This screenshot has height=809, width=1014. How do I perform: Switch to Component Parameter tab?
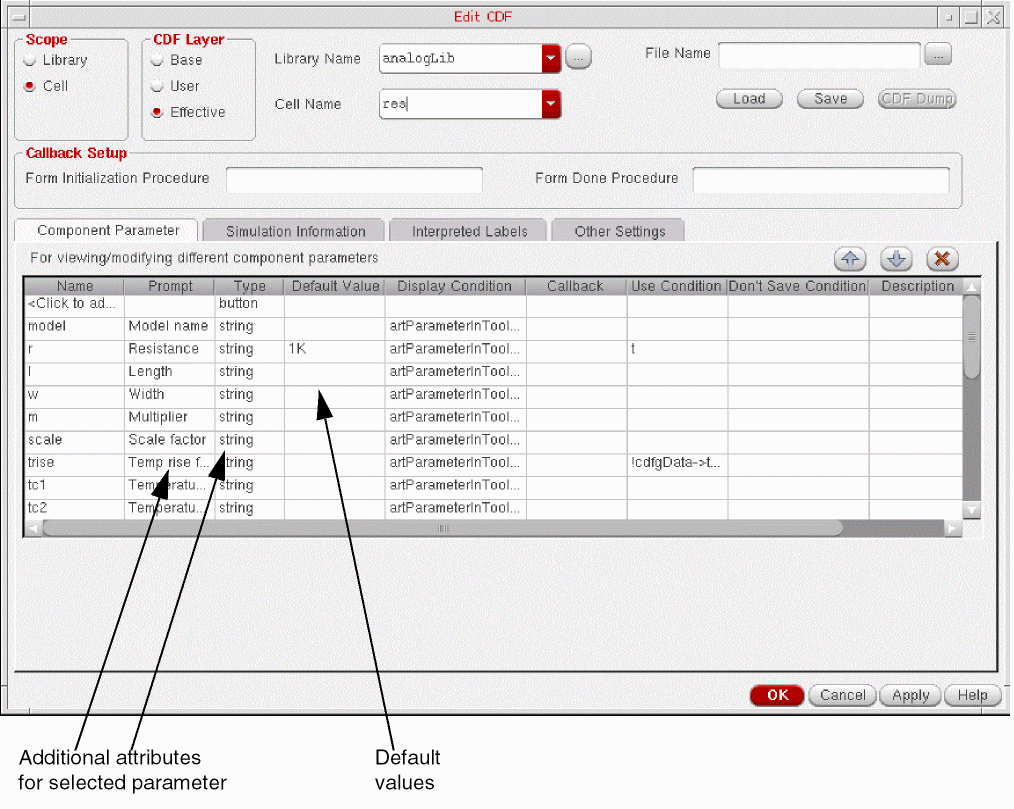[x=108, y=230]
